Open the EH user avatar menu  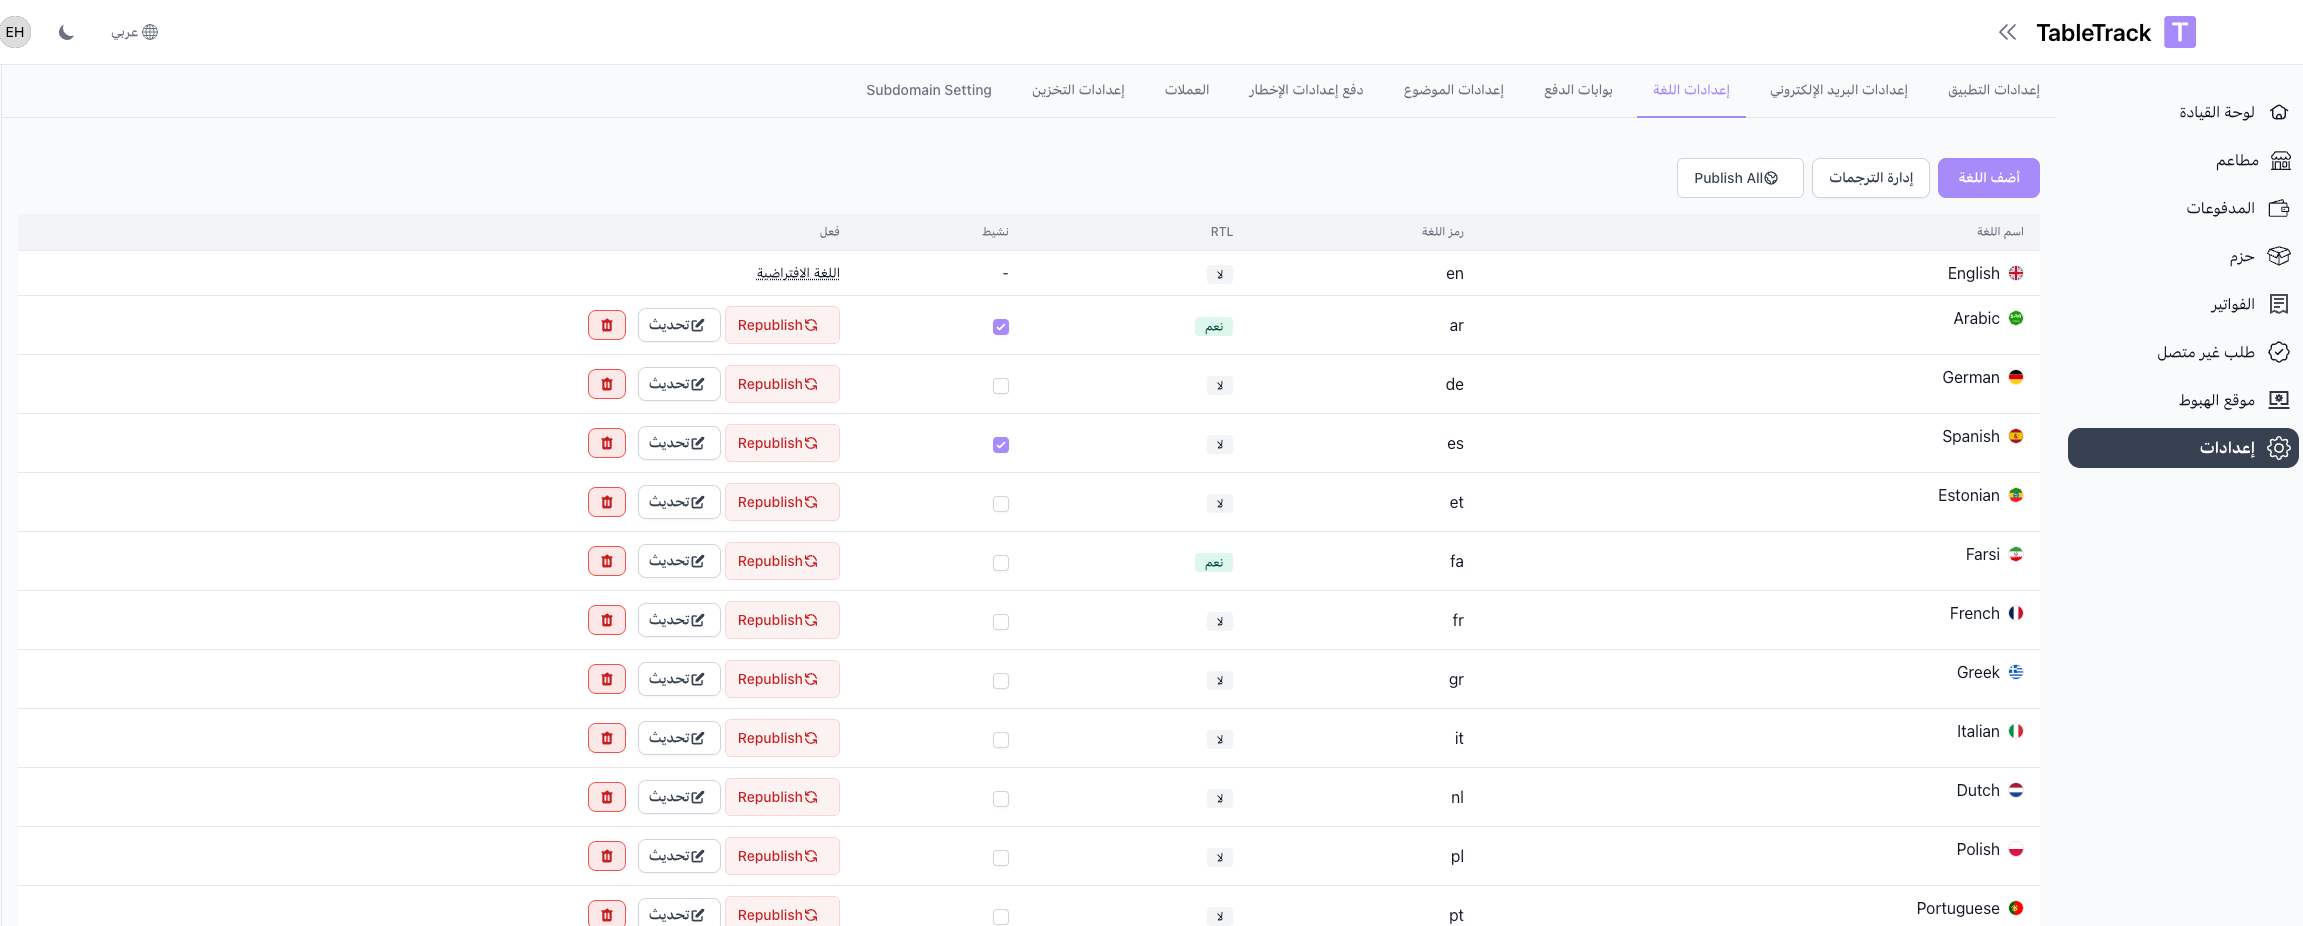click(15, 32)
